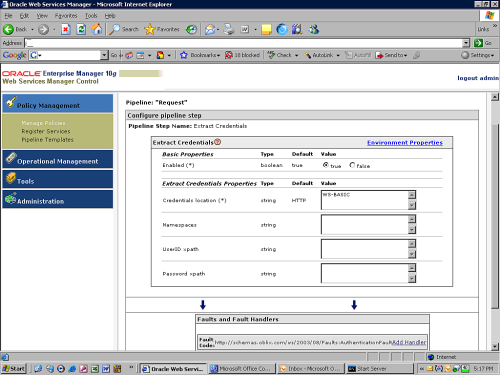Viewport: 500px width, 375px height.
Task: Click the green Go arrow button
Action: click(x=479, y=43)
